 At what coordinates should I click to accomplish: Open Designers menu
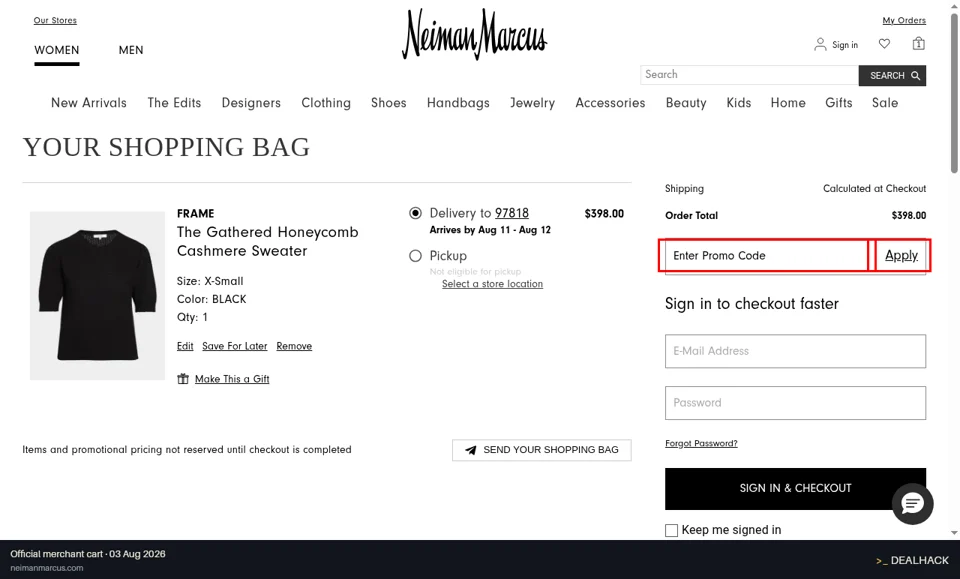click(x=251, y=103)
